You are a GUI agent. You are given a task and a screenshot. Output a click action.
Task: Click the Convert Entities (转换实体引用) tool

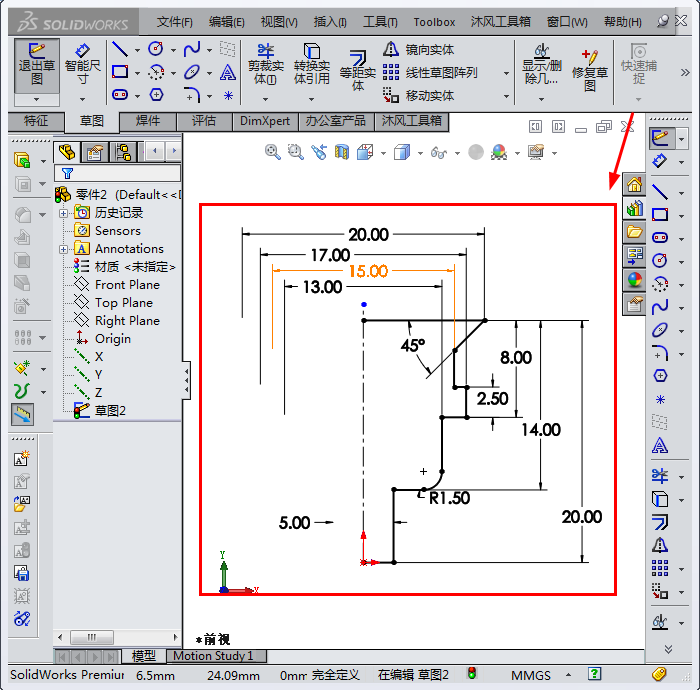pyautogui.click(x=312, y=64)
